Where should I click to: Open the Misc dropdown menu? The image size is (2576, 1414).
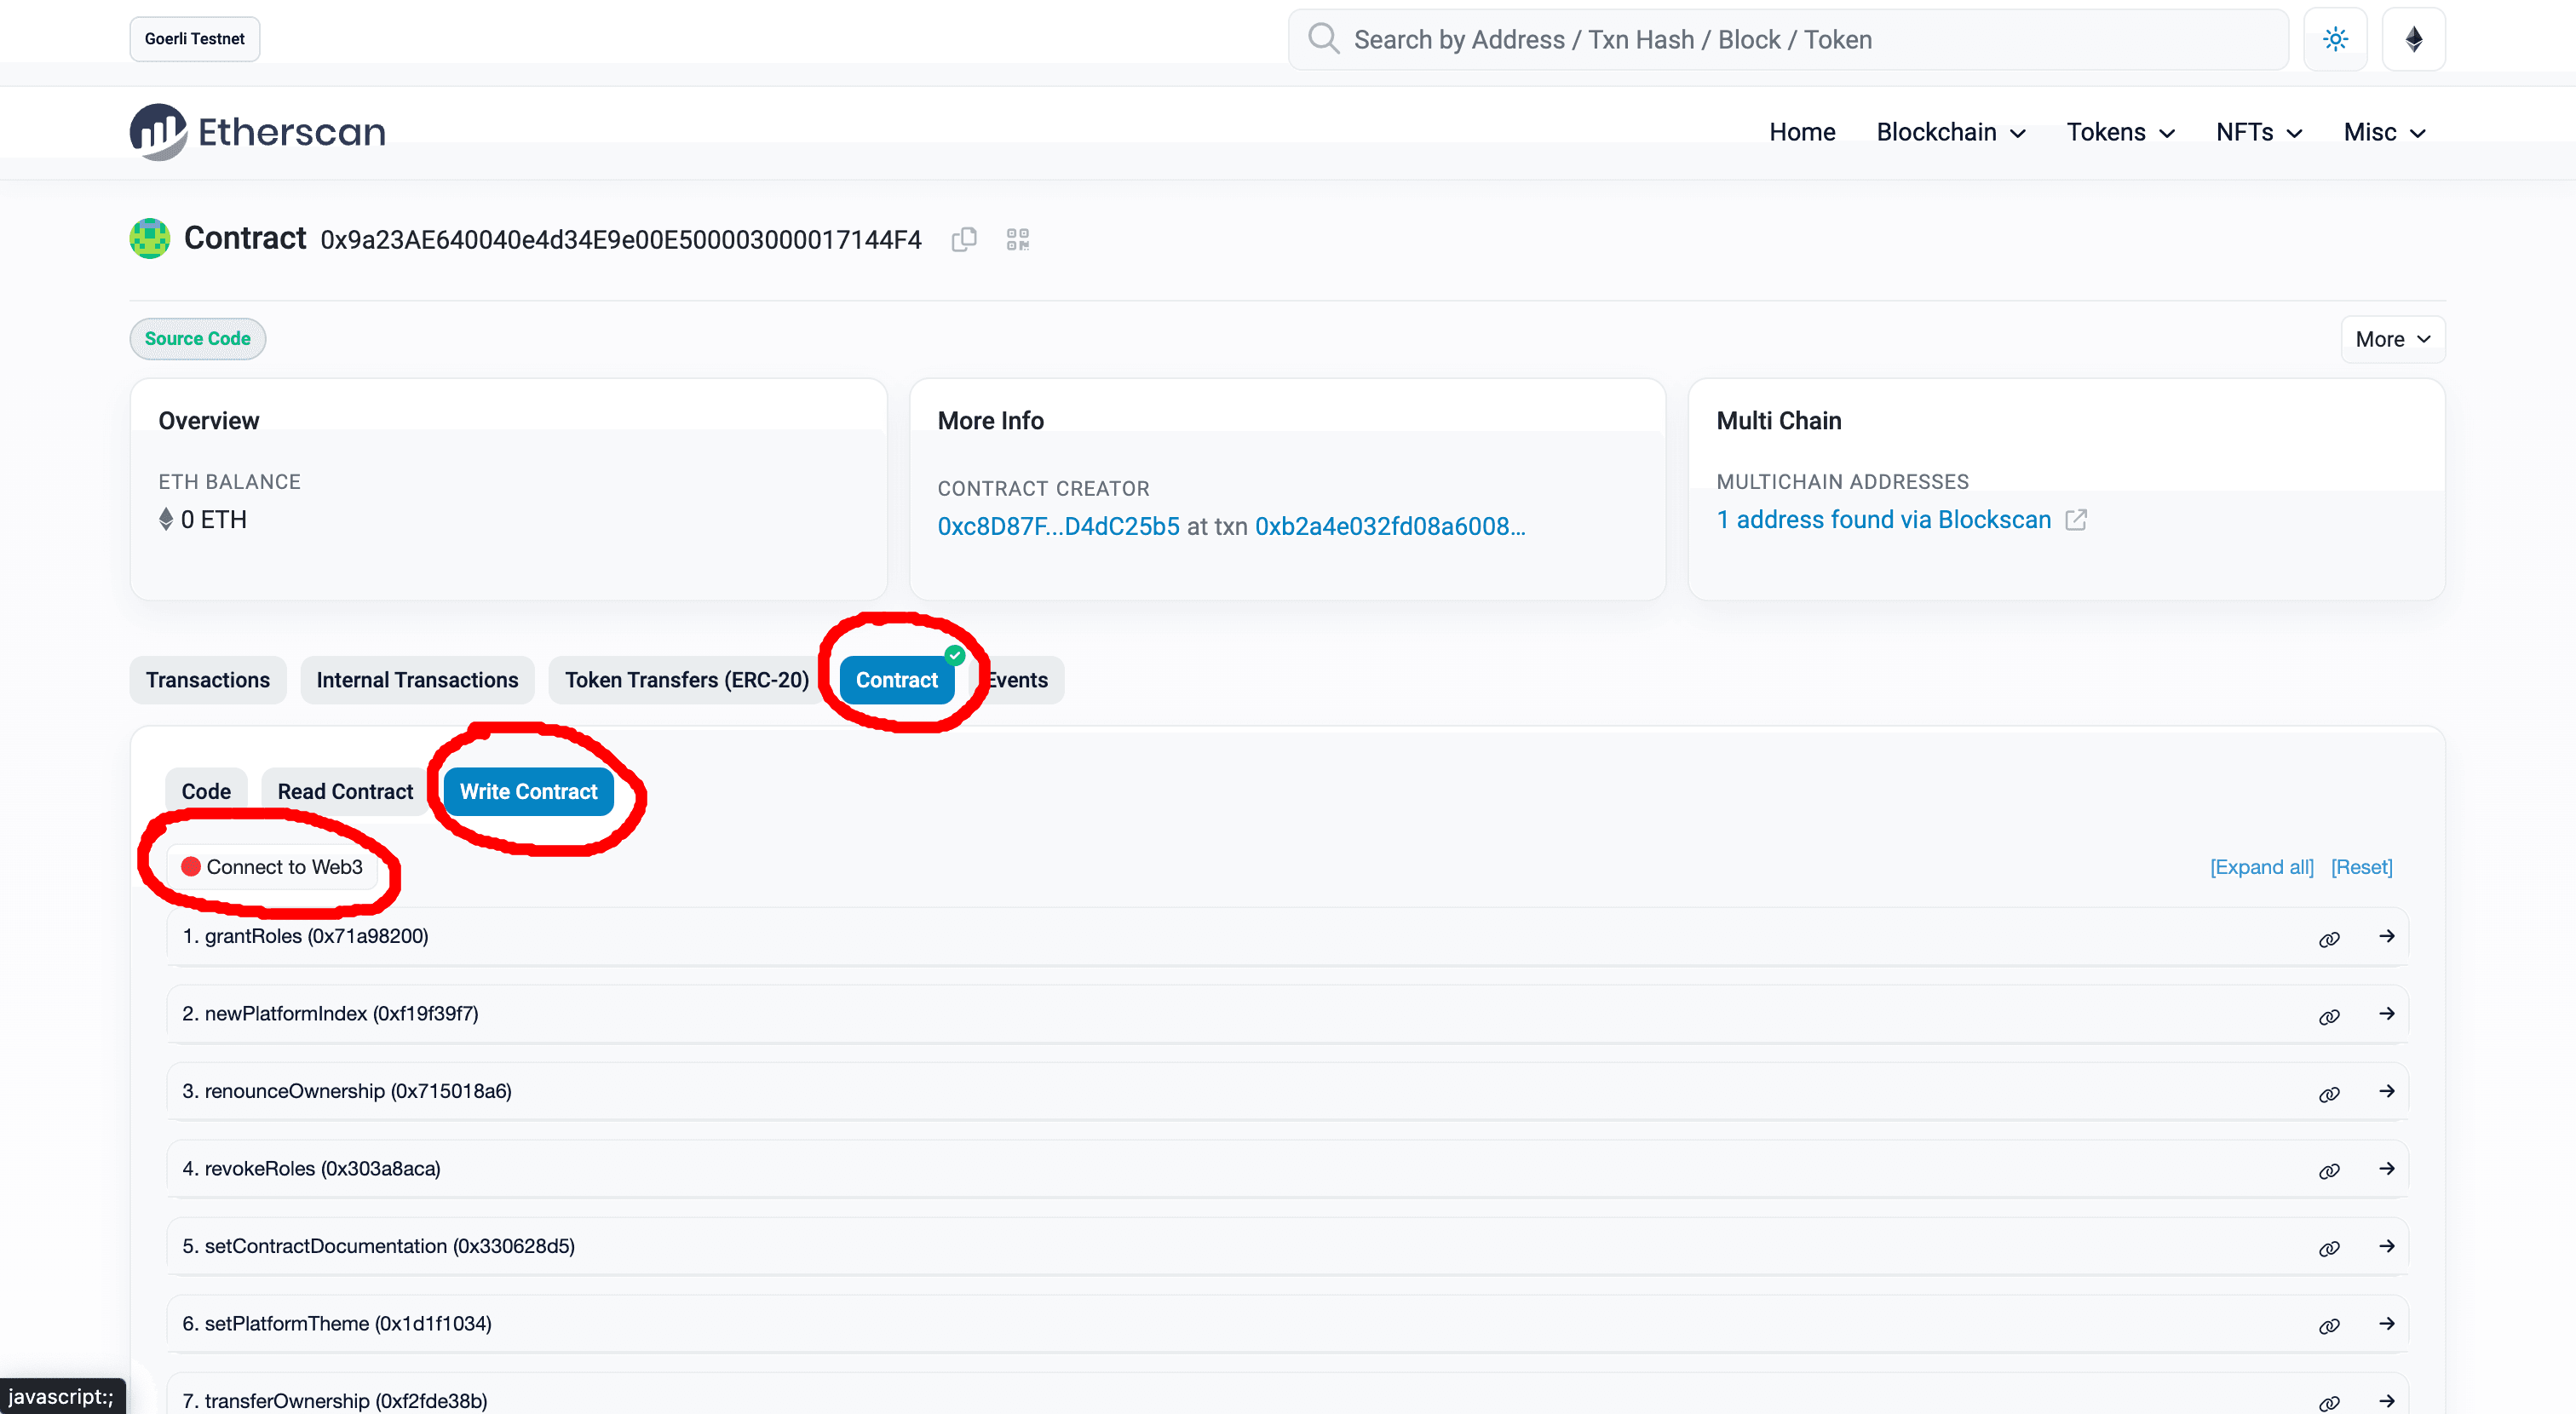click(x=2384, y=132)
